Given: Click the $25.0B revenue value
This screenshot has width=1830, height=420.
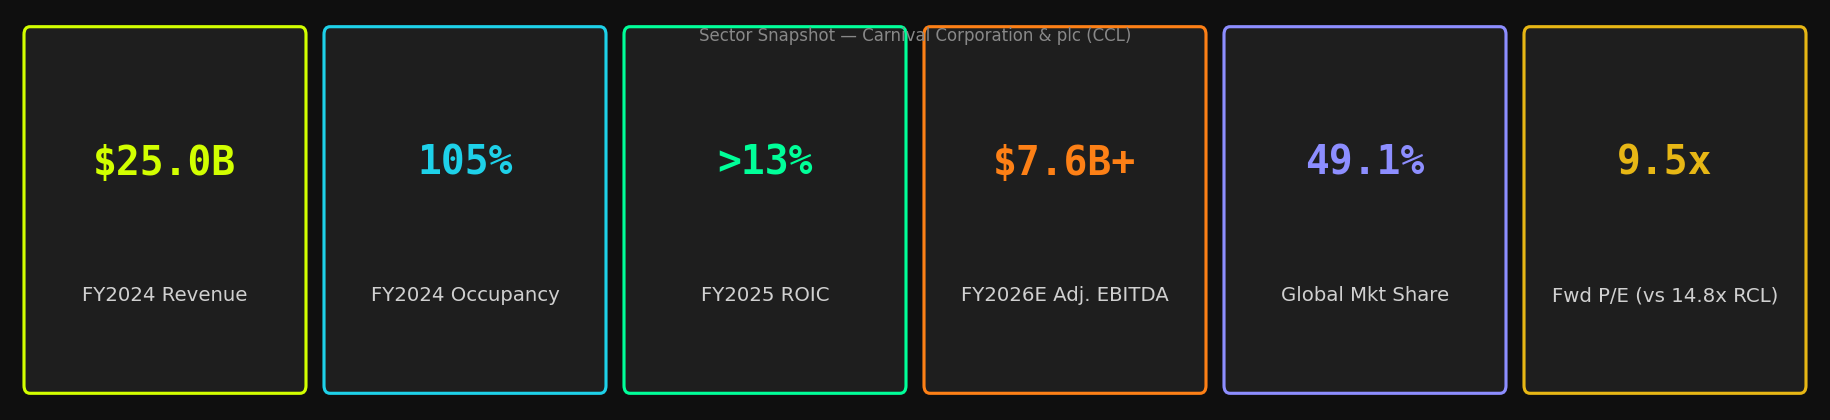Looking at the screenshot, I should coord(164,162).
